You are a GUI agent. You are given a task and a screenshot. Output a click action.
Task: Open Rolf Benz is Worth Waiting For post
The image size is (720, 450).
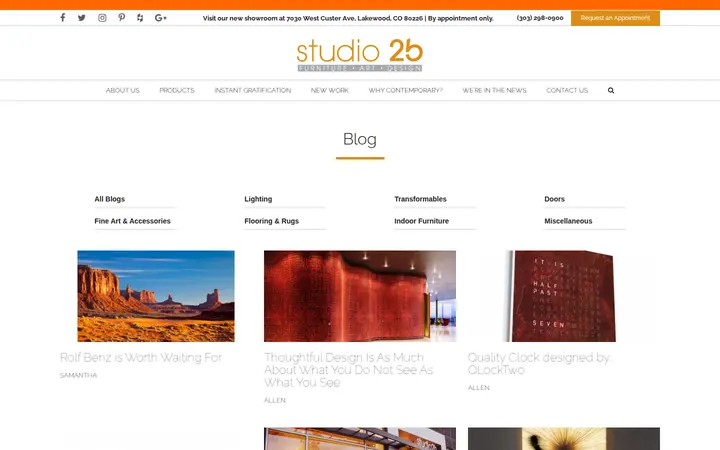pyautogui.click(x=141, y=357)
